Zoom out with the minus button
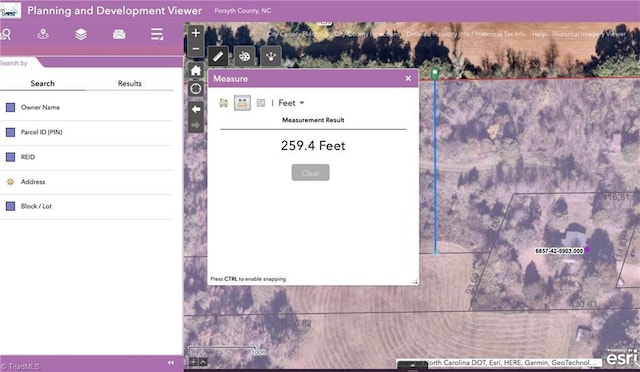The width and height of the screenshot is (640, 372). tap(196, 49)
